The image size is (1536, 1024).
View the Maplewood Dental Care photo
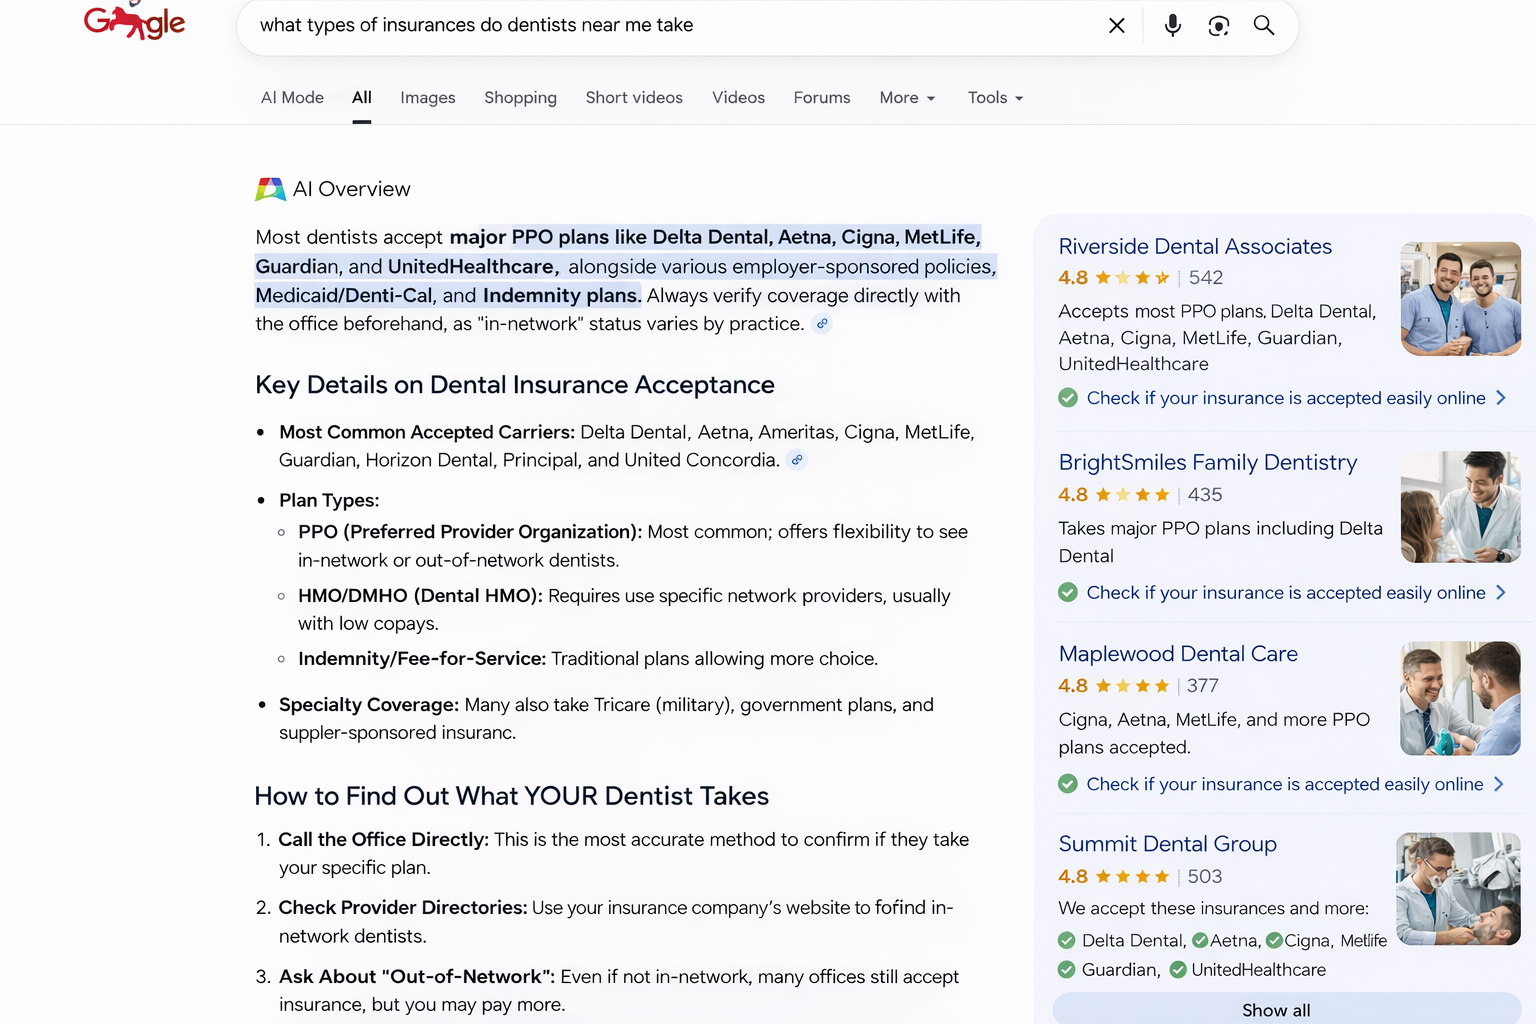pyautogui.click(x=1461, y=698)
